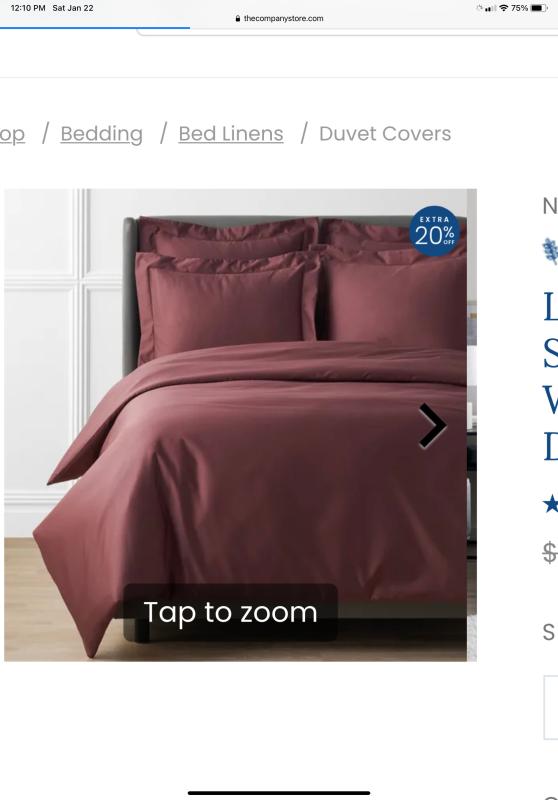Show next product image with right chevron
Viewport: 558px width, 800px height.
point(433,426)
